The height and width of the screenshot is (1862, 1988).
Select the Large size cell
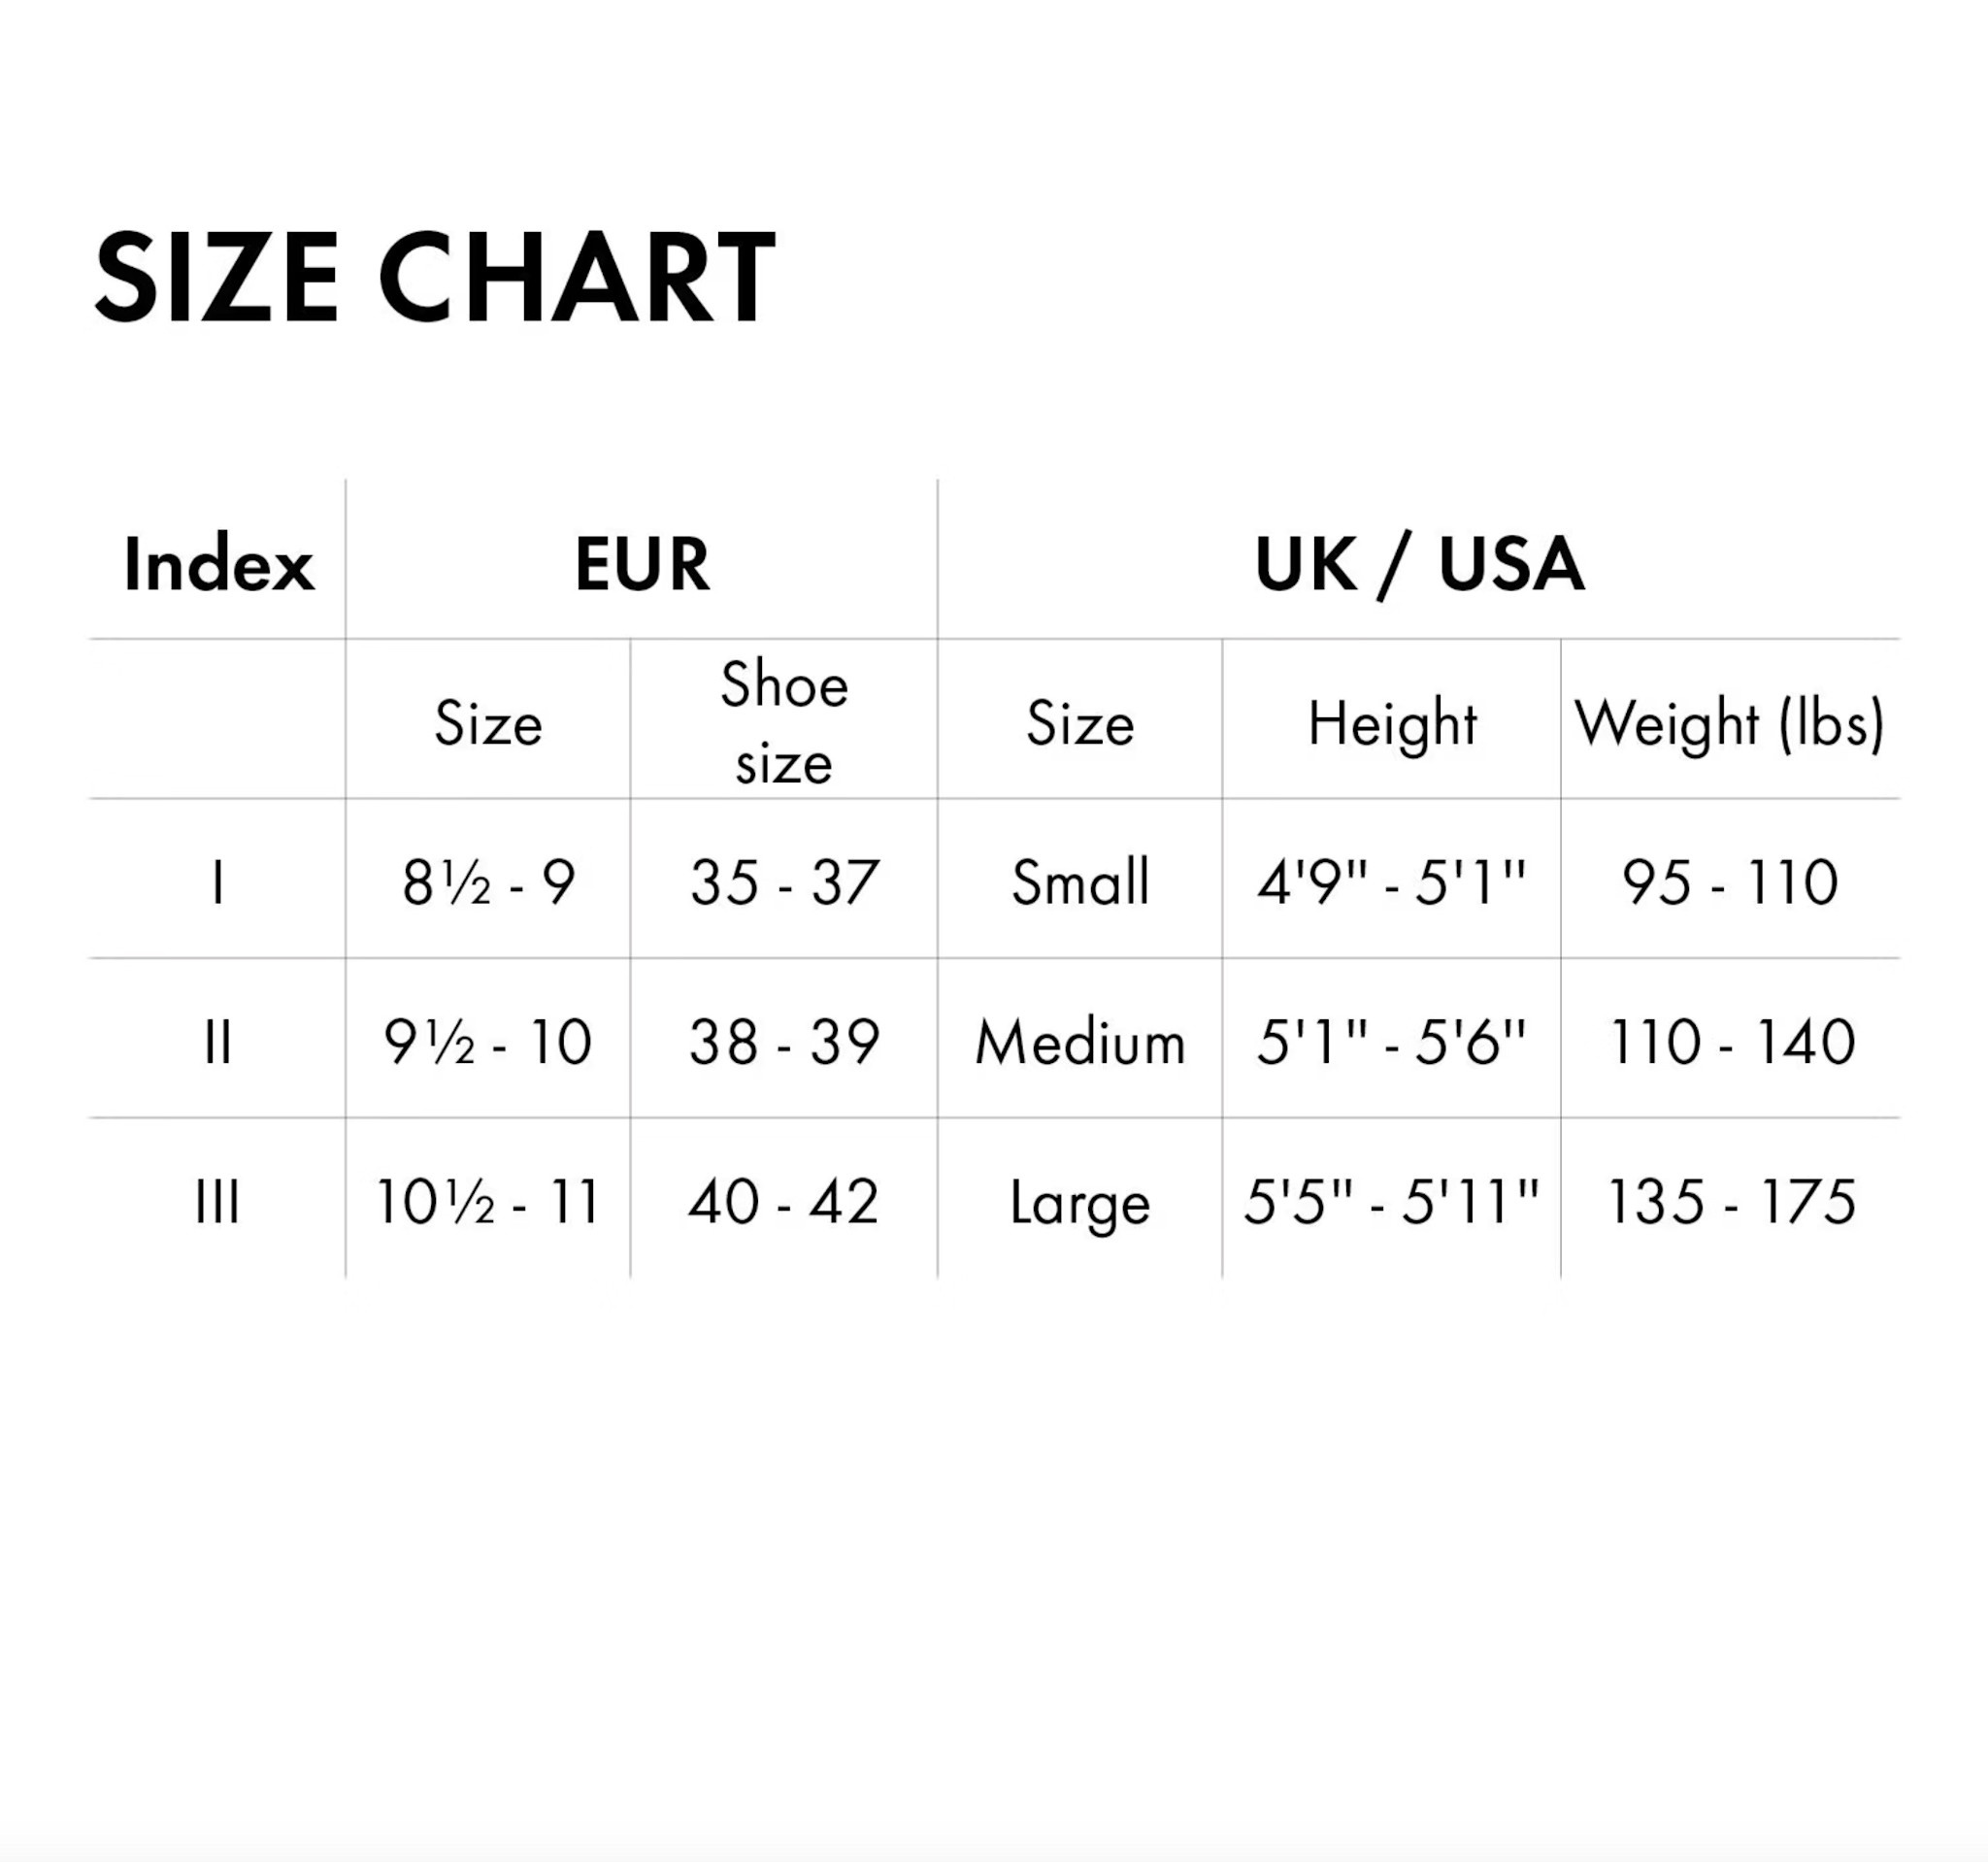coord(1080,1202)
